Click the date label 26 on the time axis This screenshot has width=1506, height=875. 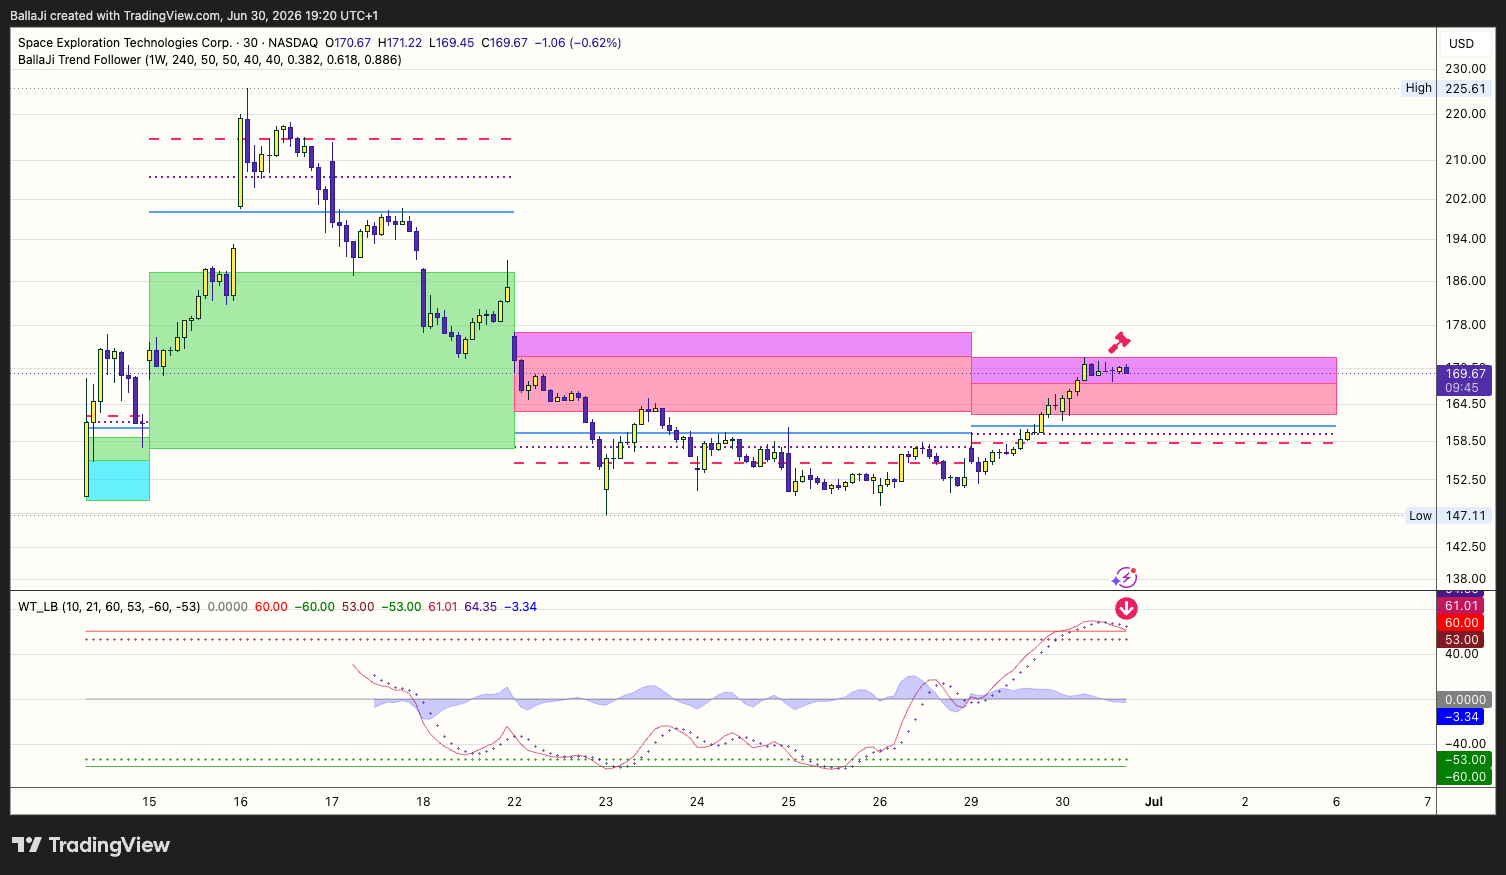(x=880, y=802)
